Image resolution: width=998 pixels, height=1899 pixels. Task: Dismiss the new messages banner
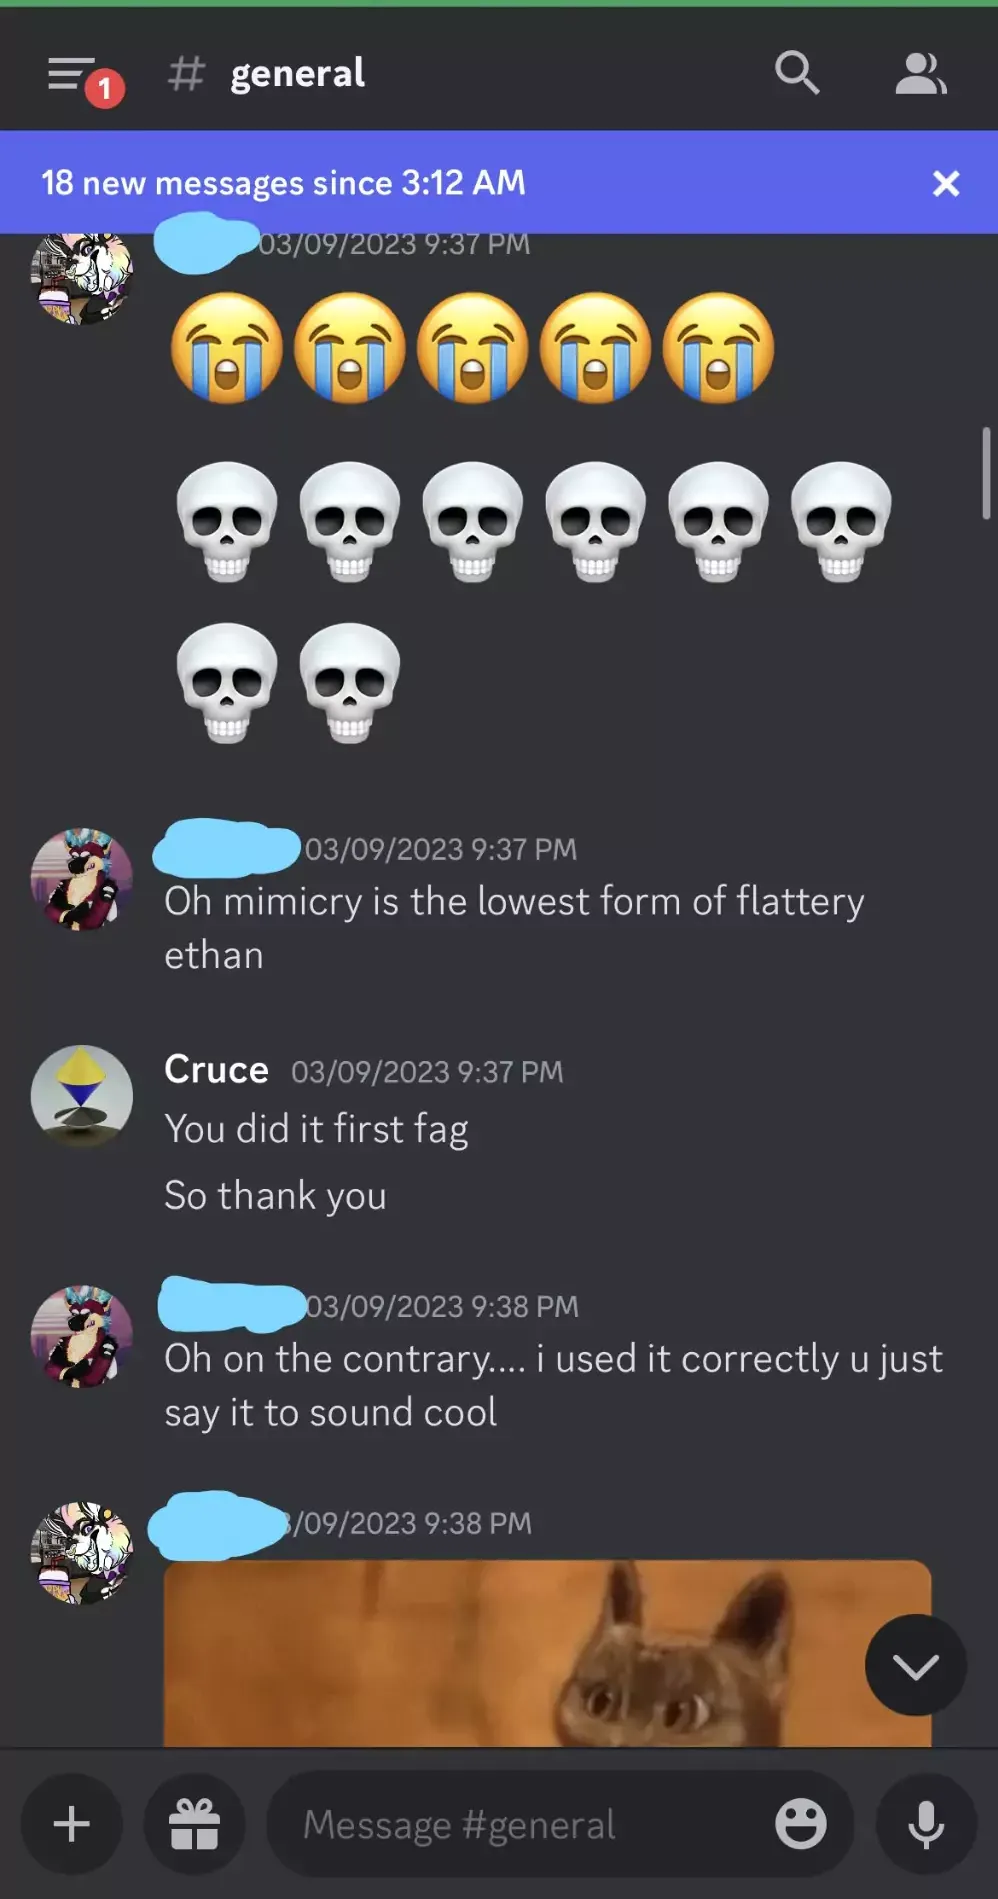click(946, 183)
